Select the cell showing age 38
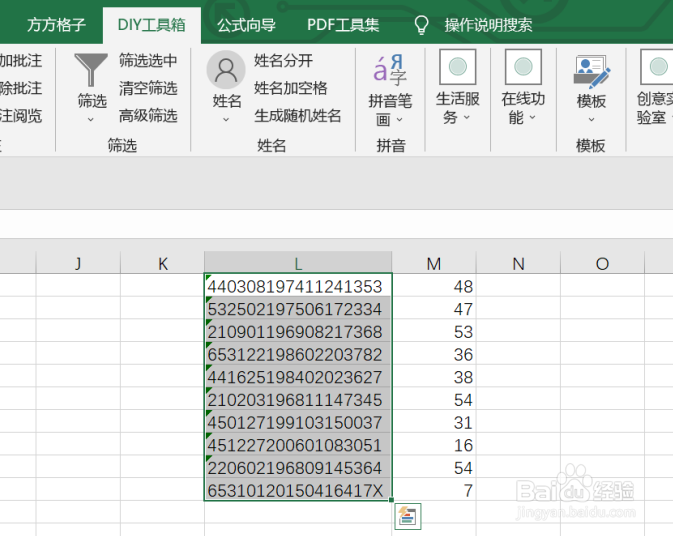This screenshot has width=673, height=536. click(x=434, y=376)
